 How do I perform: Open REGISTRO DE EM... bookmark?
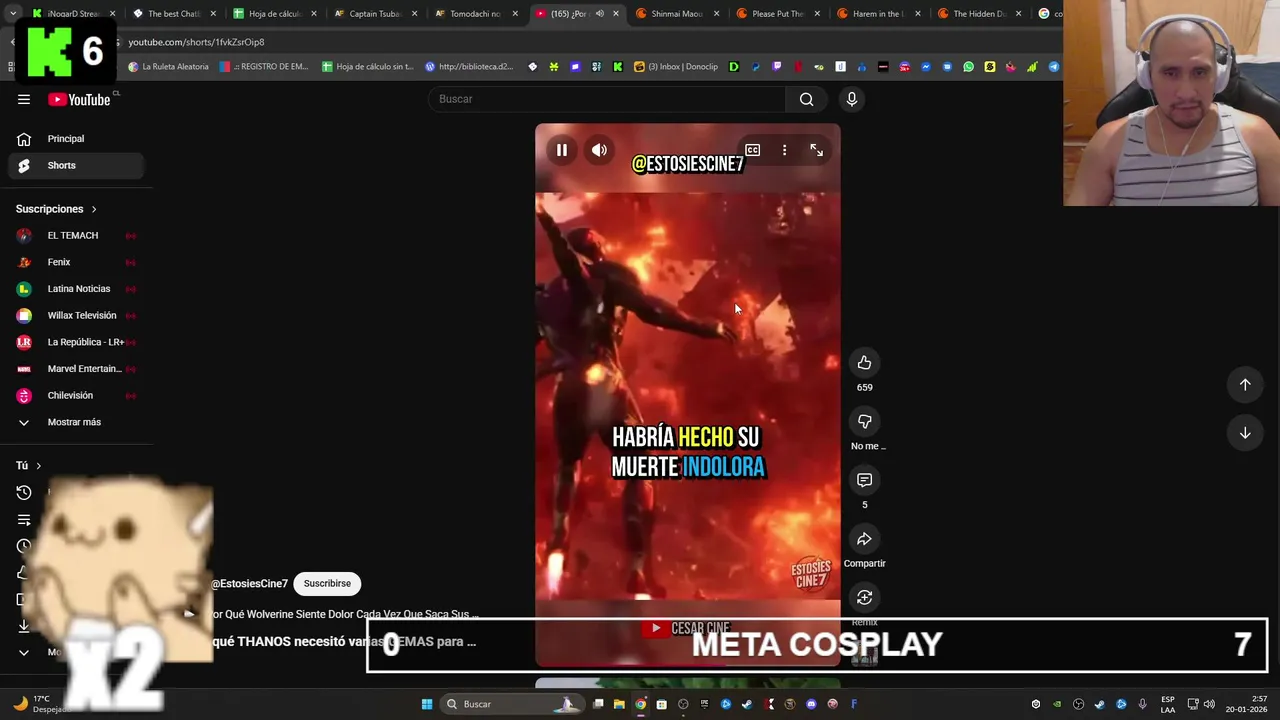[x=264, y=67]
